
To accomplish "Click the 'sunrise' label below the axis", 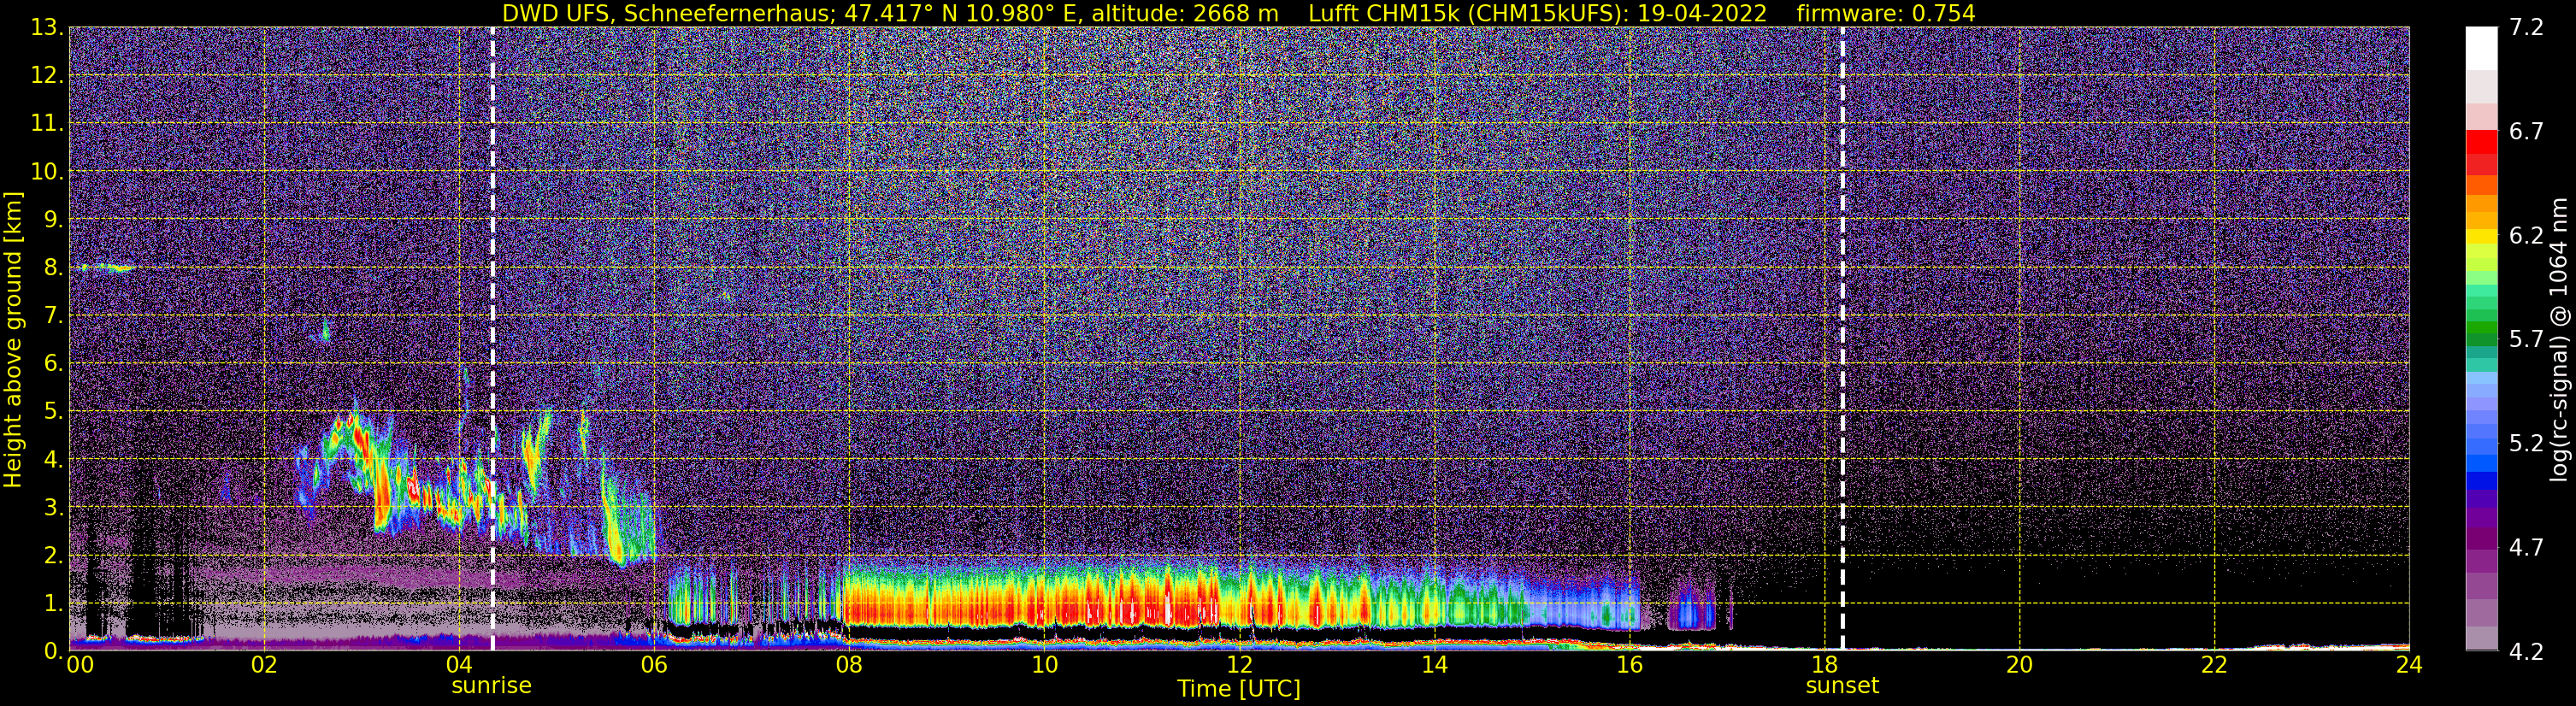I will tap(492, 686).
